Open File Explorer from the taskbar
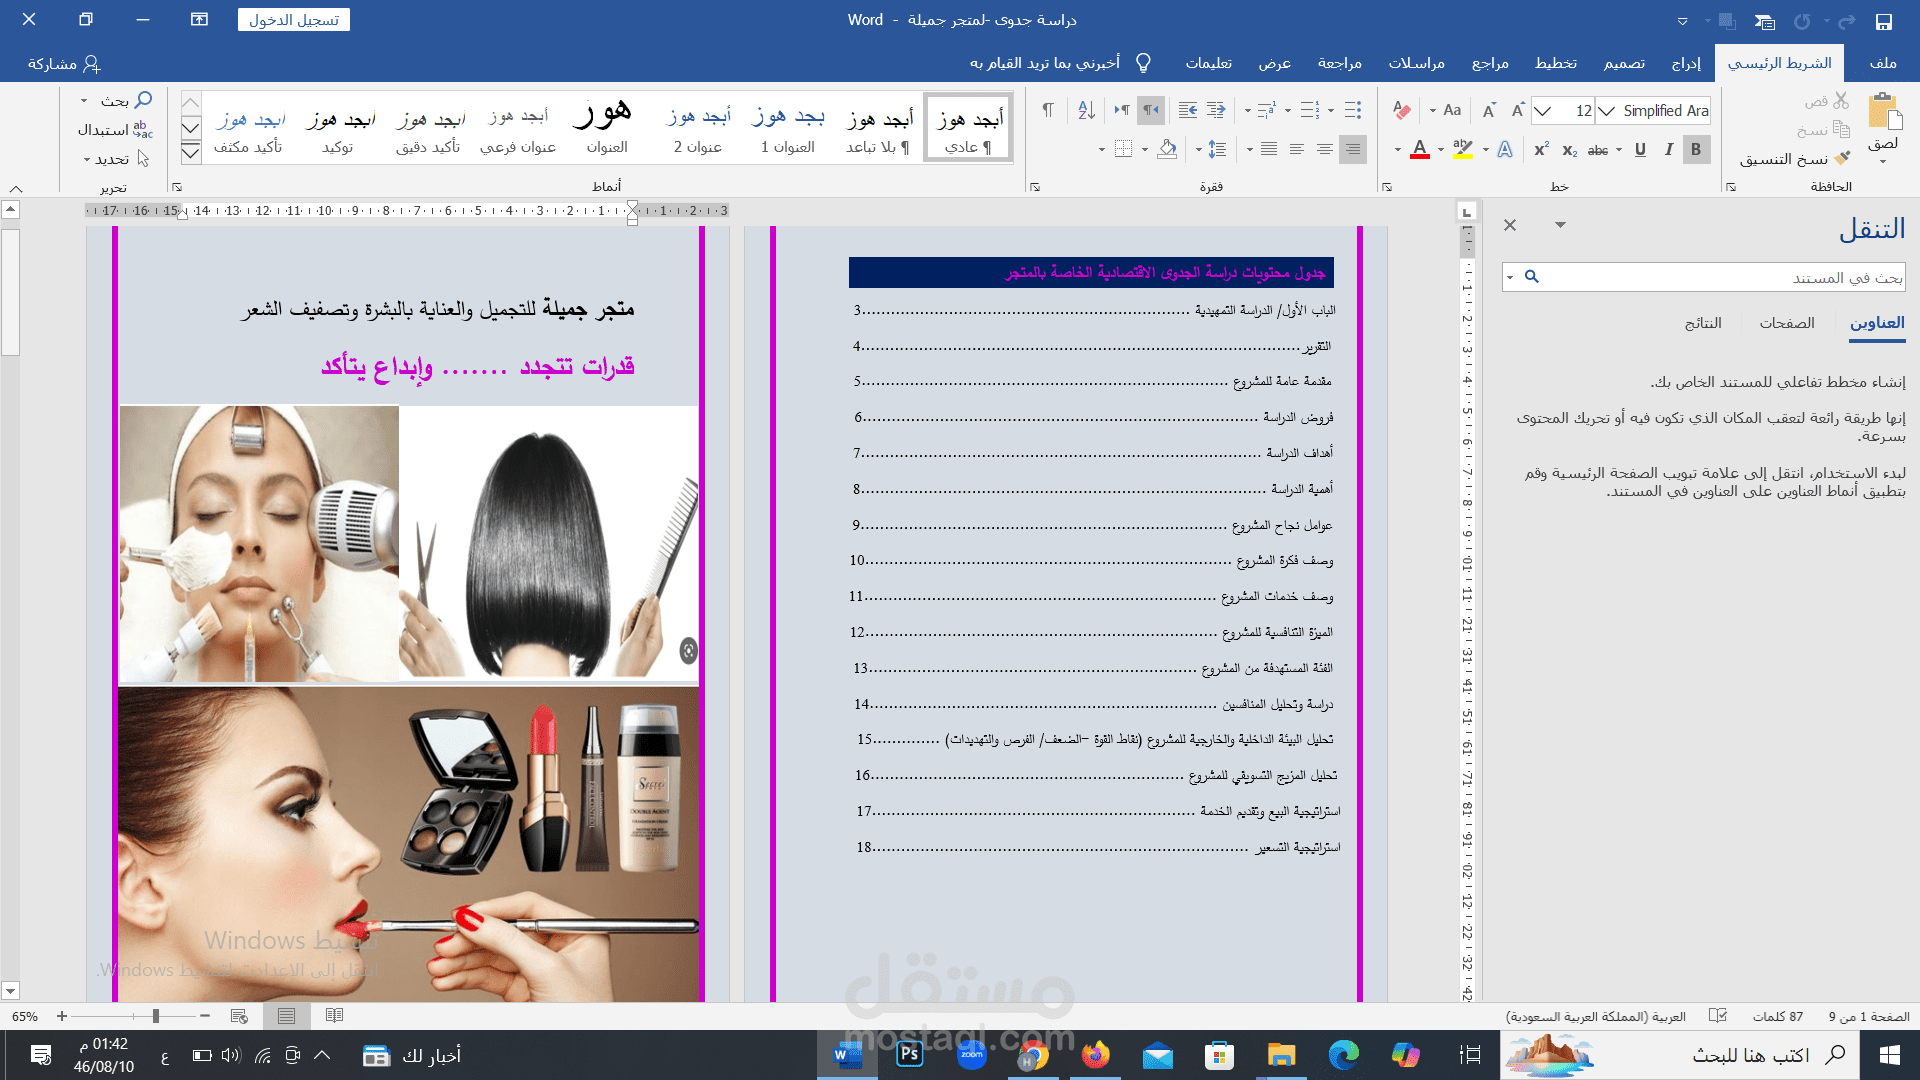This screenshot has width=1920, height=1080. [x=1281, y=1055]
